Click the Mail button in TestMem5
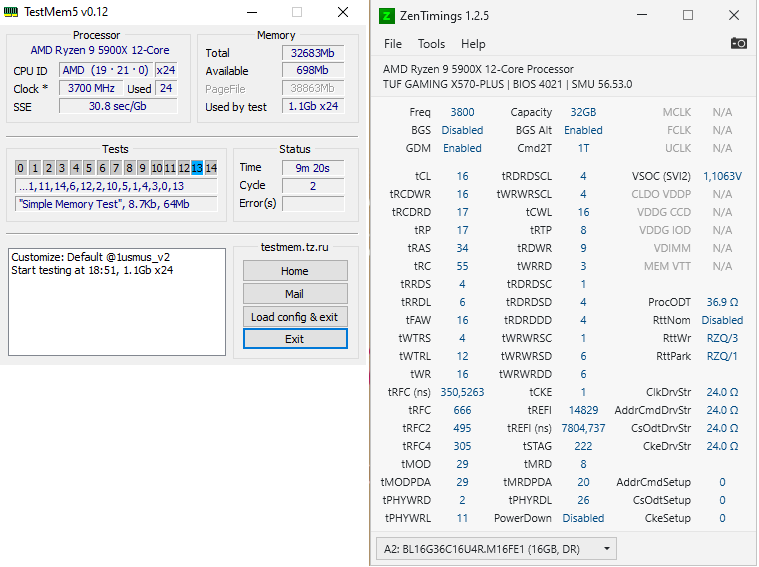The width and height of the screenshot is (759, 567). coord(295,294)
